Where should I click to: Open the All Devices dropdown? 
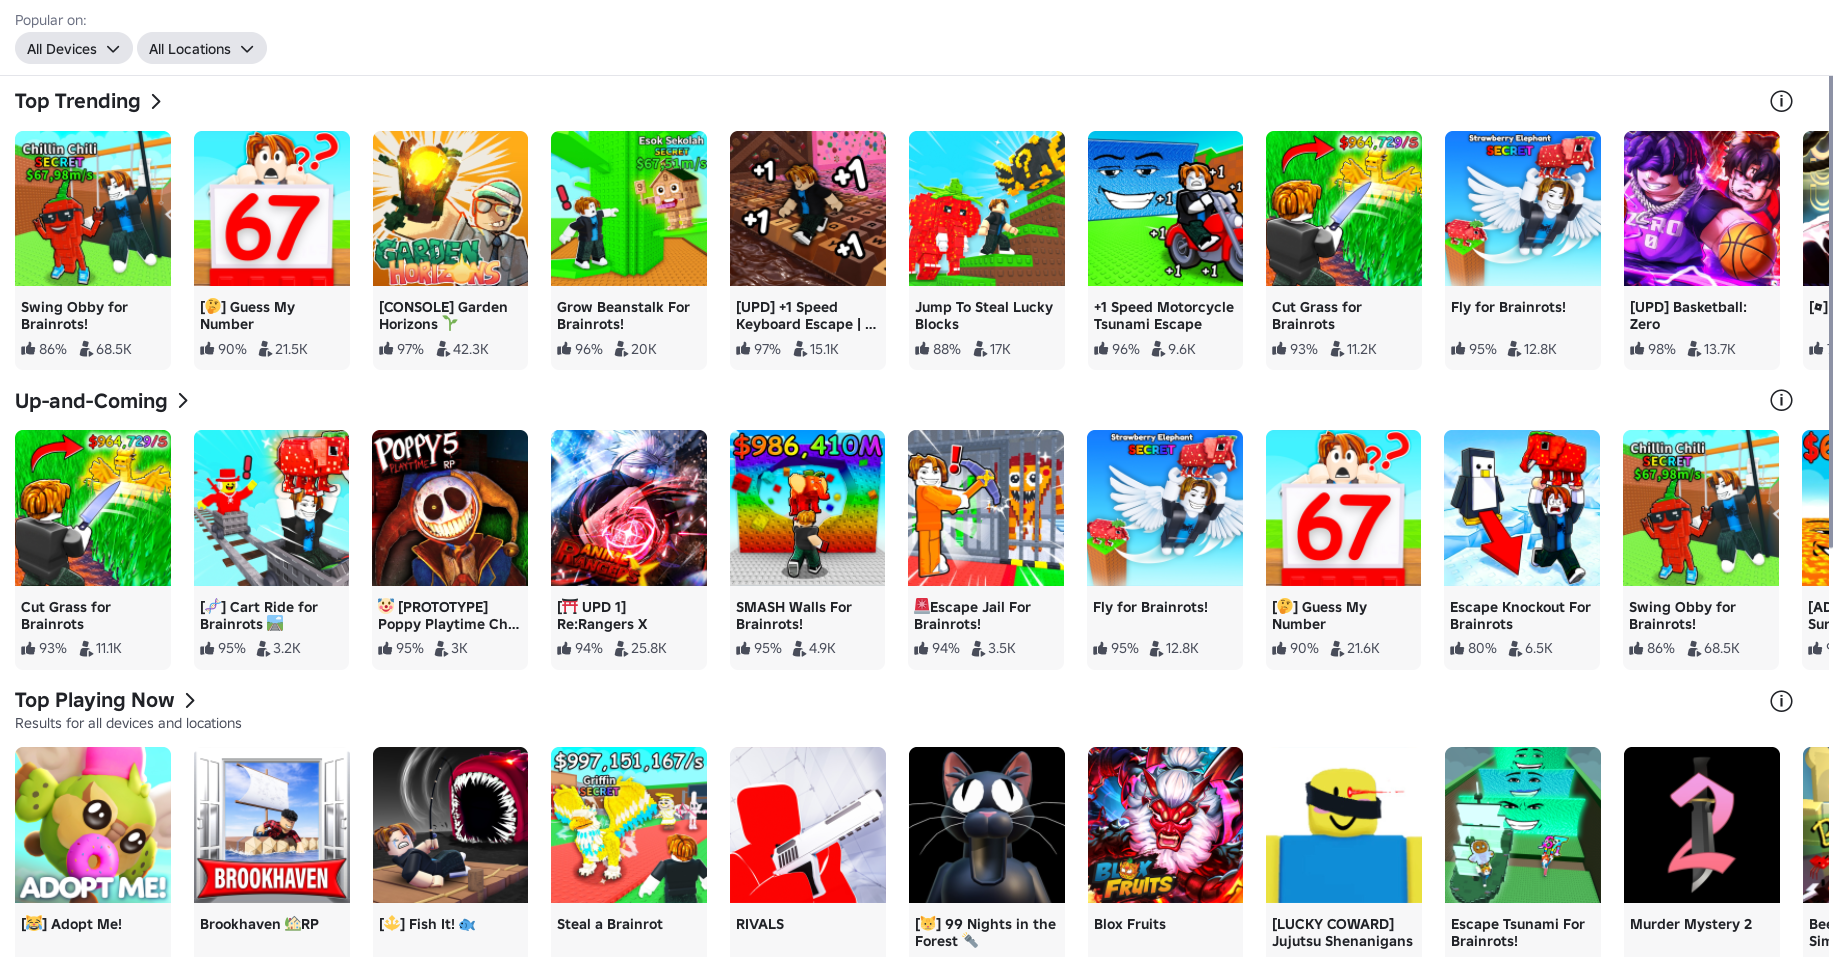coord(74,48)
